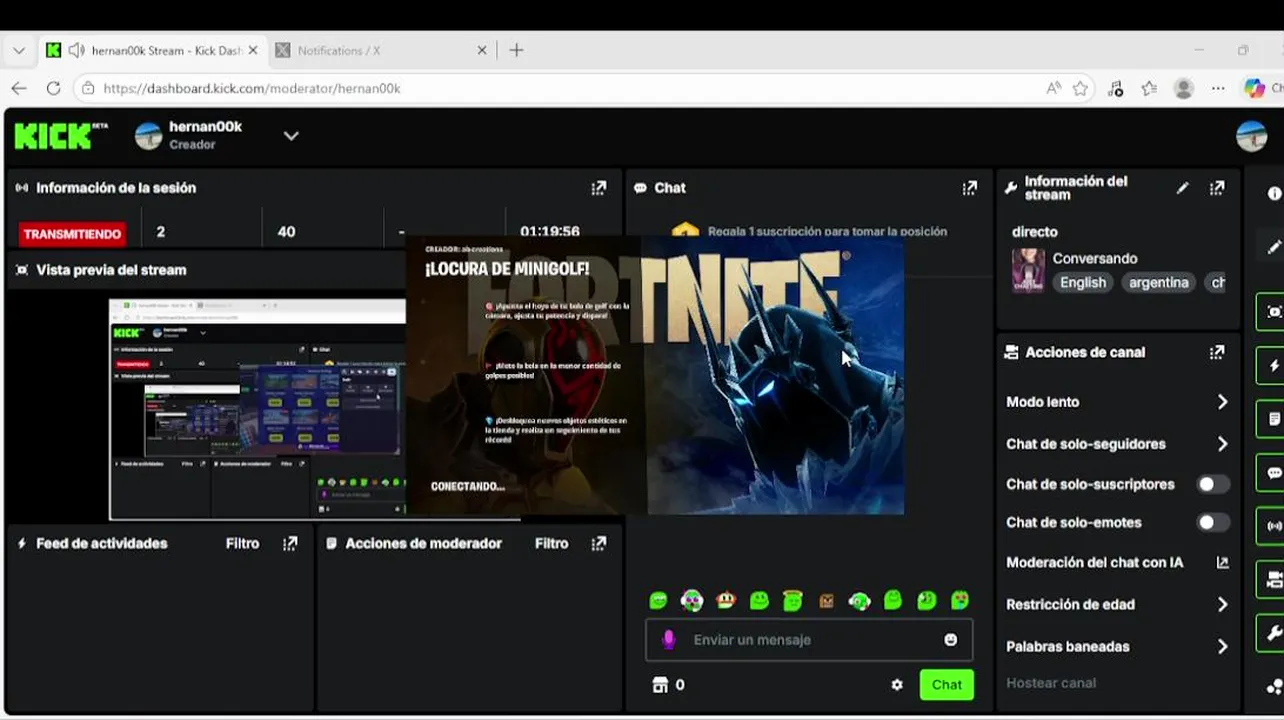Open Filtro in Acciones de moderador
The width and height of the screenshot is (1284, 720).
pyautogui.click(x=551, y=544)
